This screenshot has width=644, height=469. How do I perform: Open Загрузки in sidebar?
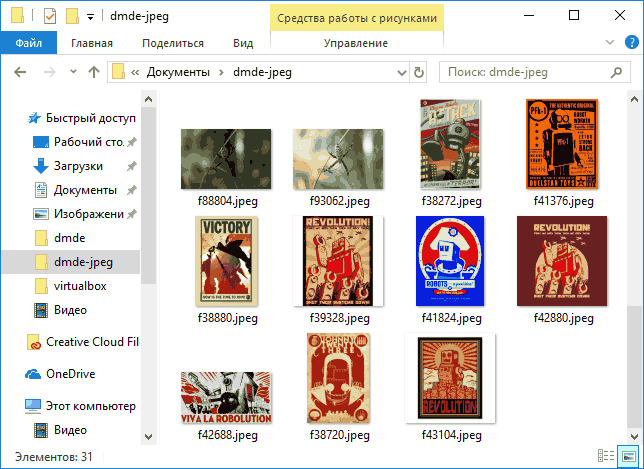[68, 166]
